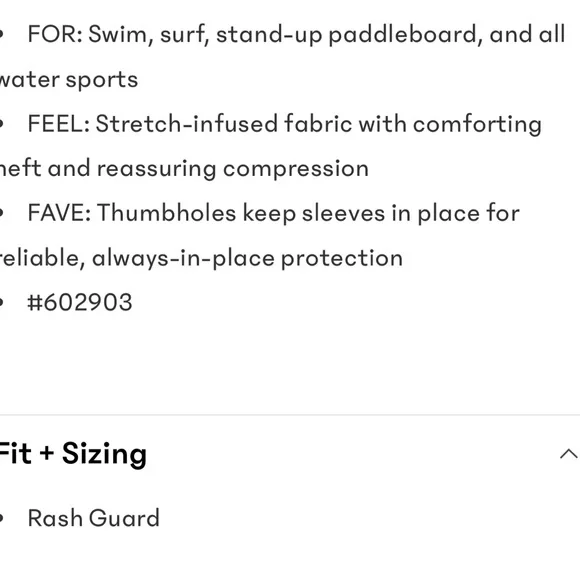Click the phrase always-in-place protection

[x=247, y=259]
